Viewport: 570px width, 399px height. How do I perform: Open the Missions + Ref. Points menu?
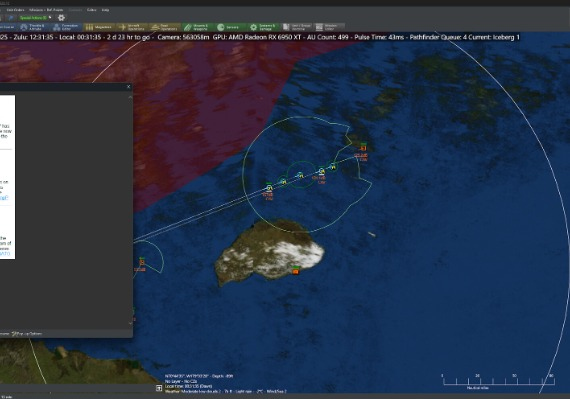tap(46, 10)
